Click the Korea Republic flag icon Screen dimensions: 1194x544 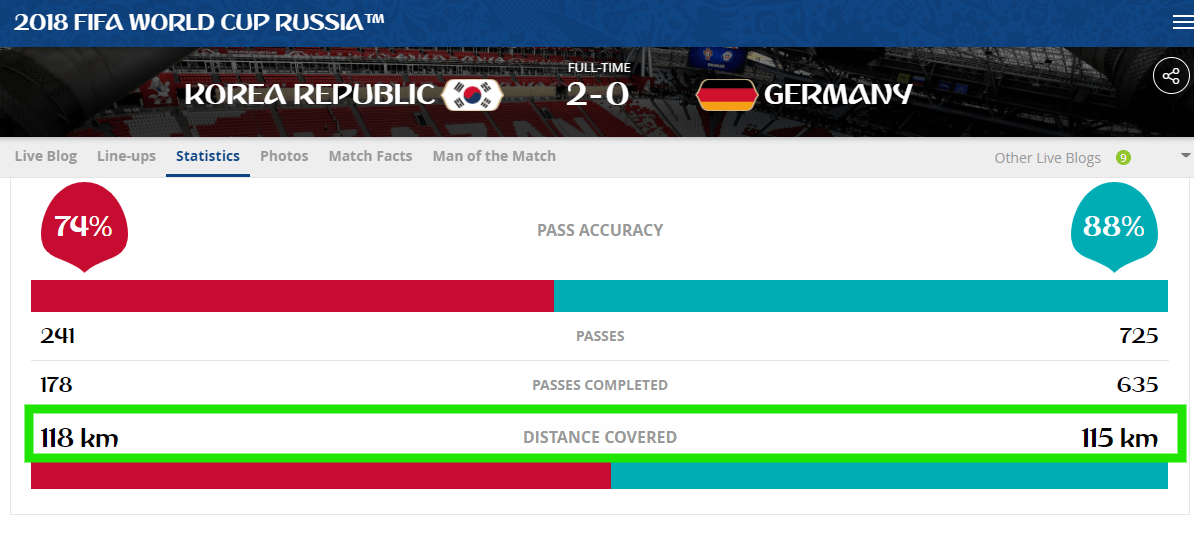click(x=473, y=94)
